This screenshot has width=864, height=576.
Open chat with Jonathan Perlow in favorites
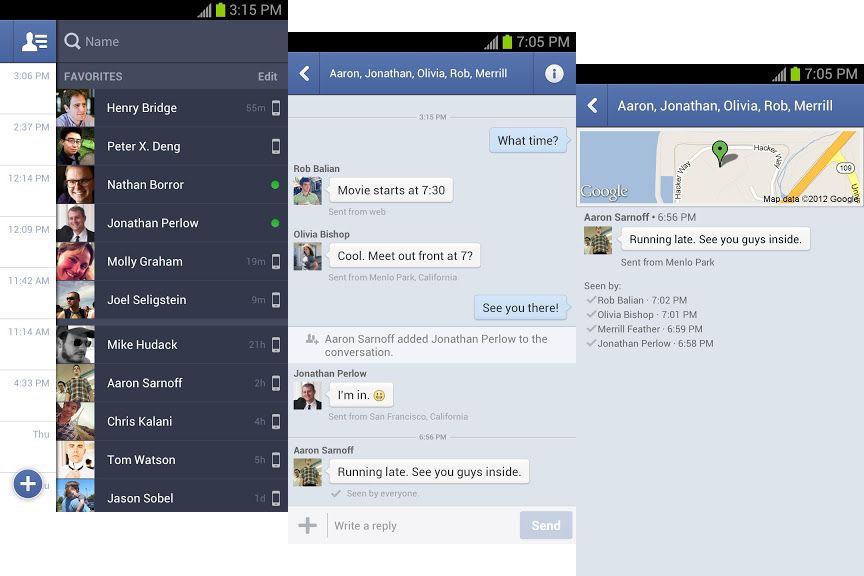(172, 223)
